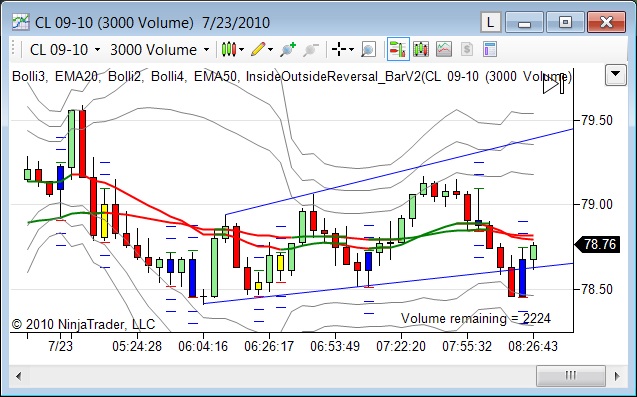Screen dimensions: 637x397
Task: Click the Volume remaining = 2224 text
Action: [476, 318]
